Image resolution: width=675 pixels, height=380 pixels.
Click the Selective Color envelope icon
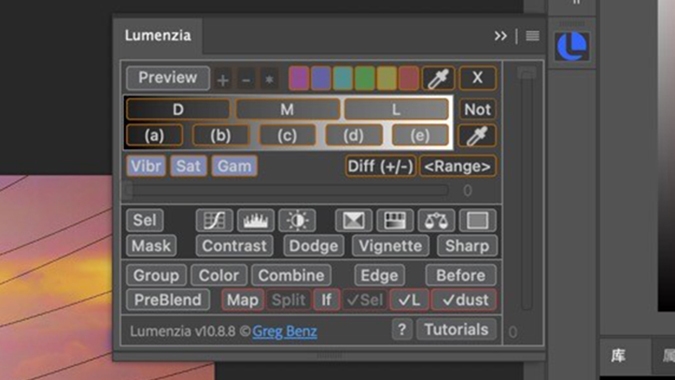coord(353,220)
